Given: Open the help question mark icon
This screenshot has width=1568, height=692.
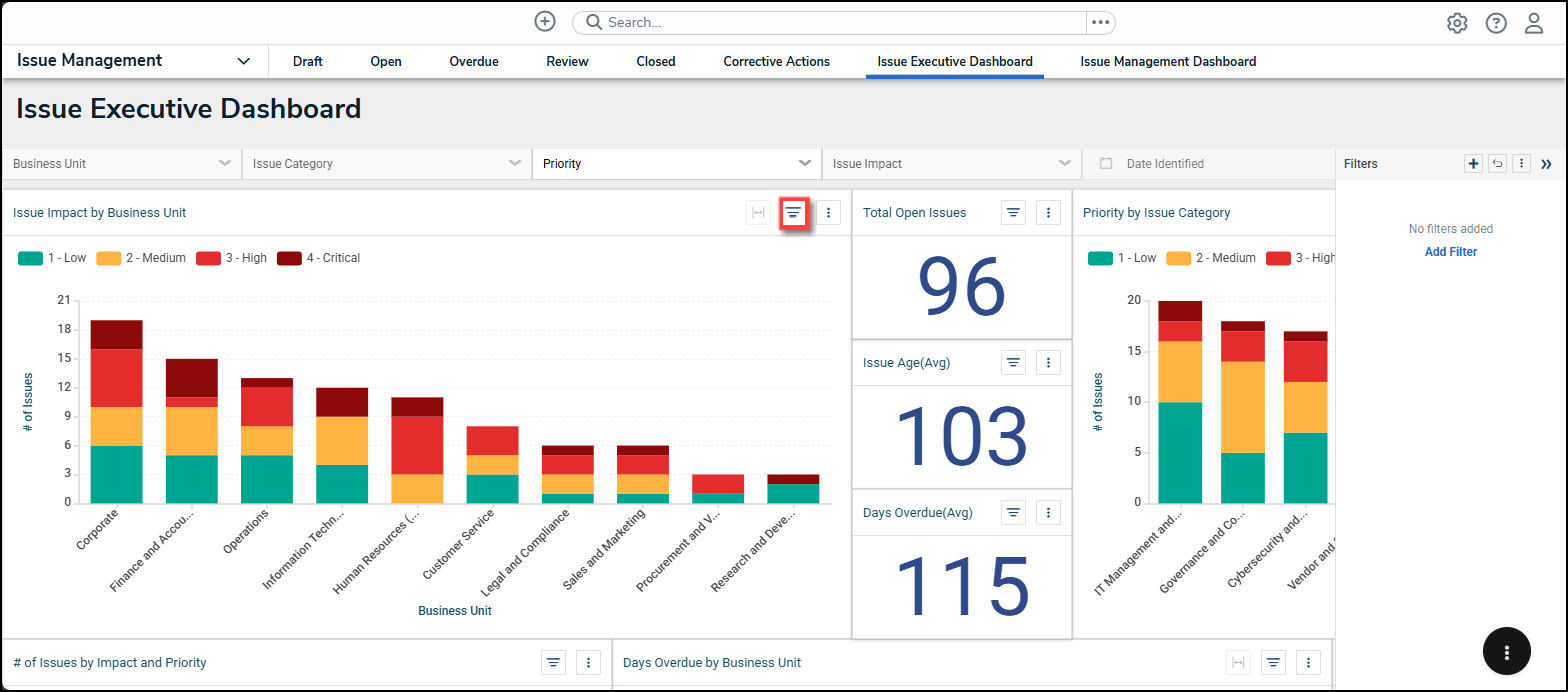Looking at the screenshot, I should (x=1496, y=23).
